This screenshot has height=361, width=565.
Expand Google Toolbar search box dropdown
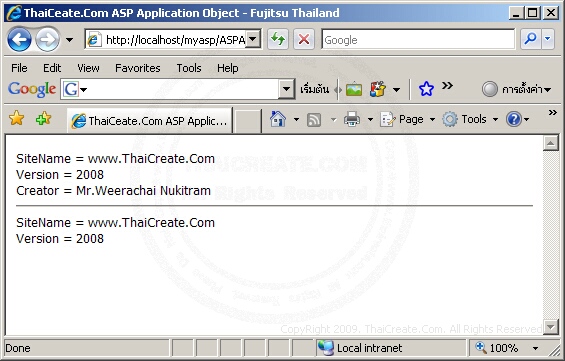[286, 89]
